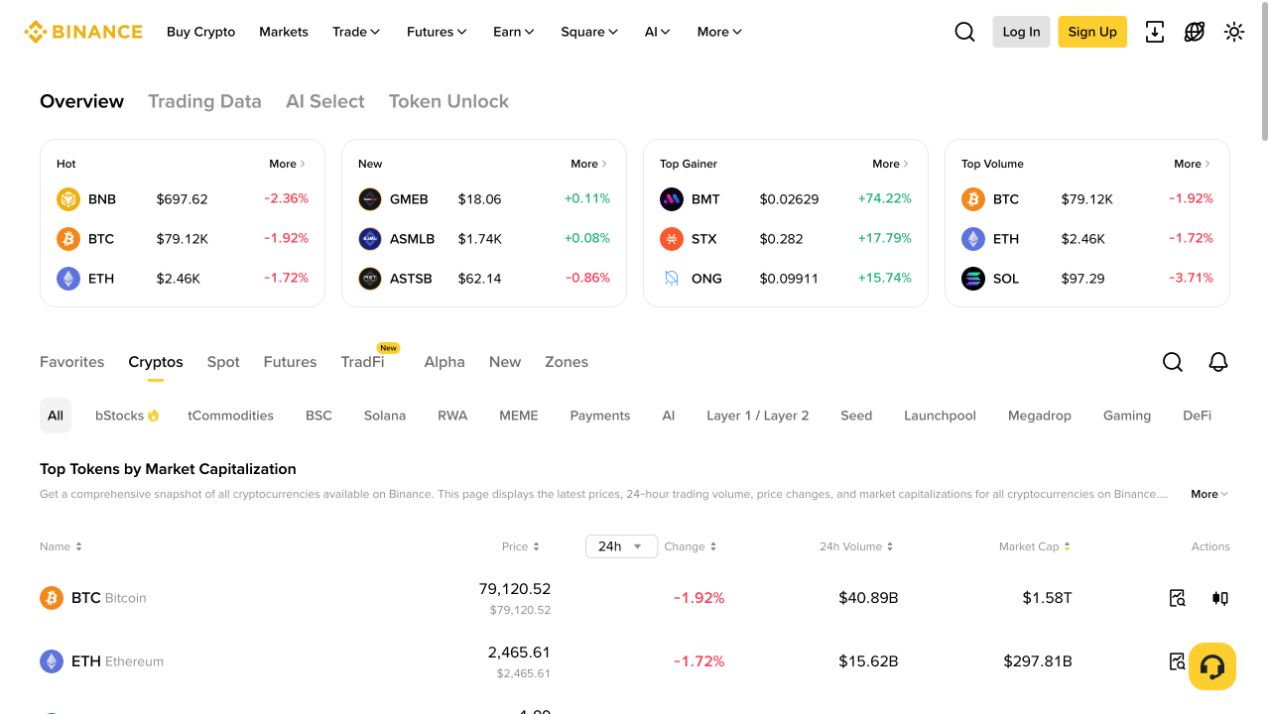Open the support headset chat button
Image resolution: width=1270 pixels, height=714 pixels.
click(1212, 666)
